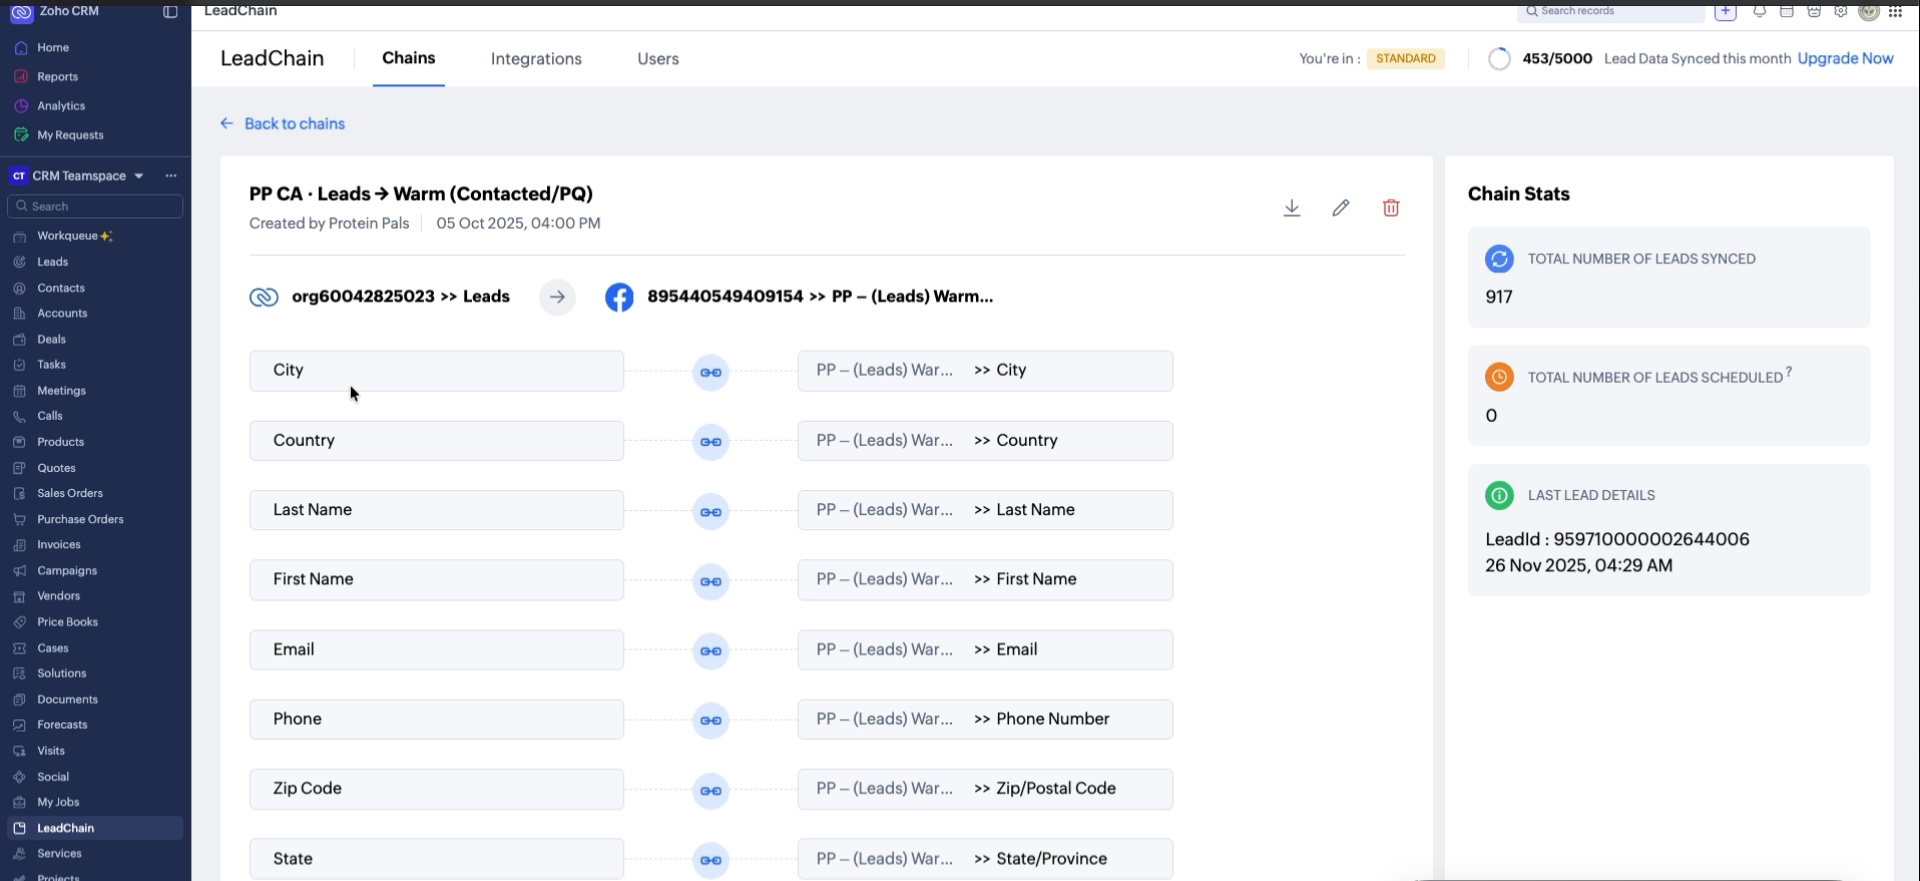1920x881 pixels.
Task: Switch to the Integrations tab
Action: pyautogui.click(x=536, y=59)
